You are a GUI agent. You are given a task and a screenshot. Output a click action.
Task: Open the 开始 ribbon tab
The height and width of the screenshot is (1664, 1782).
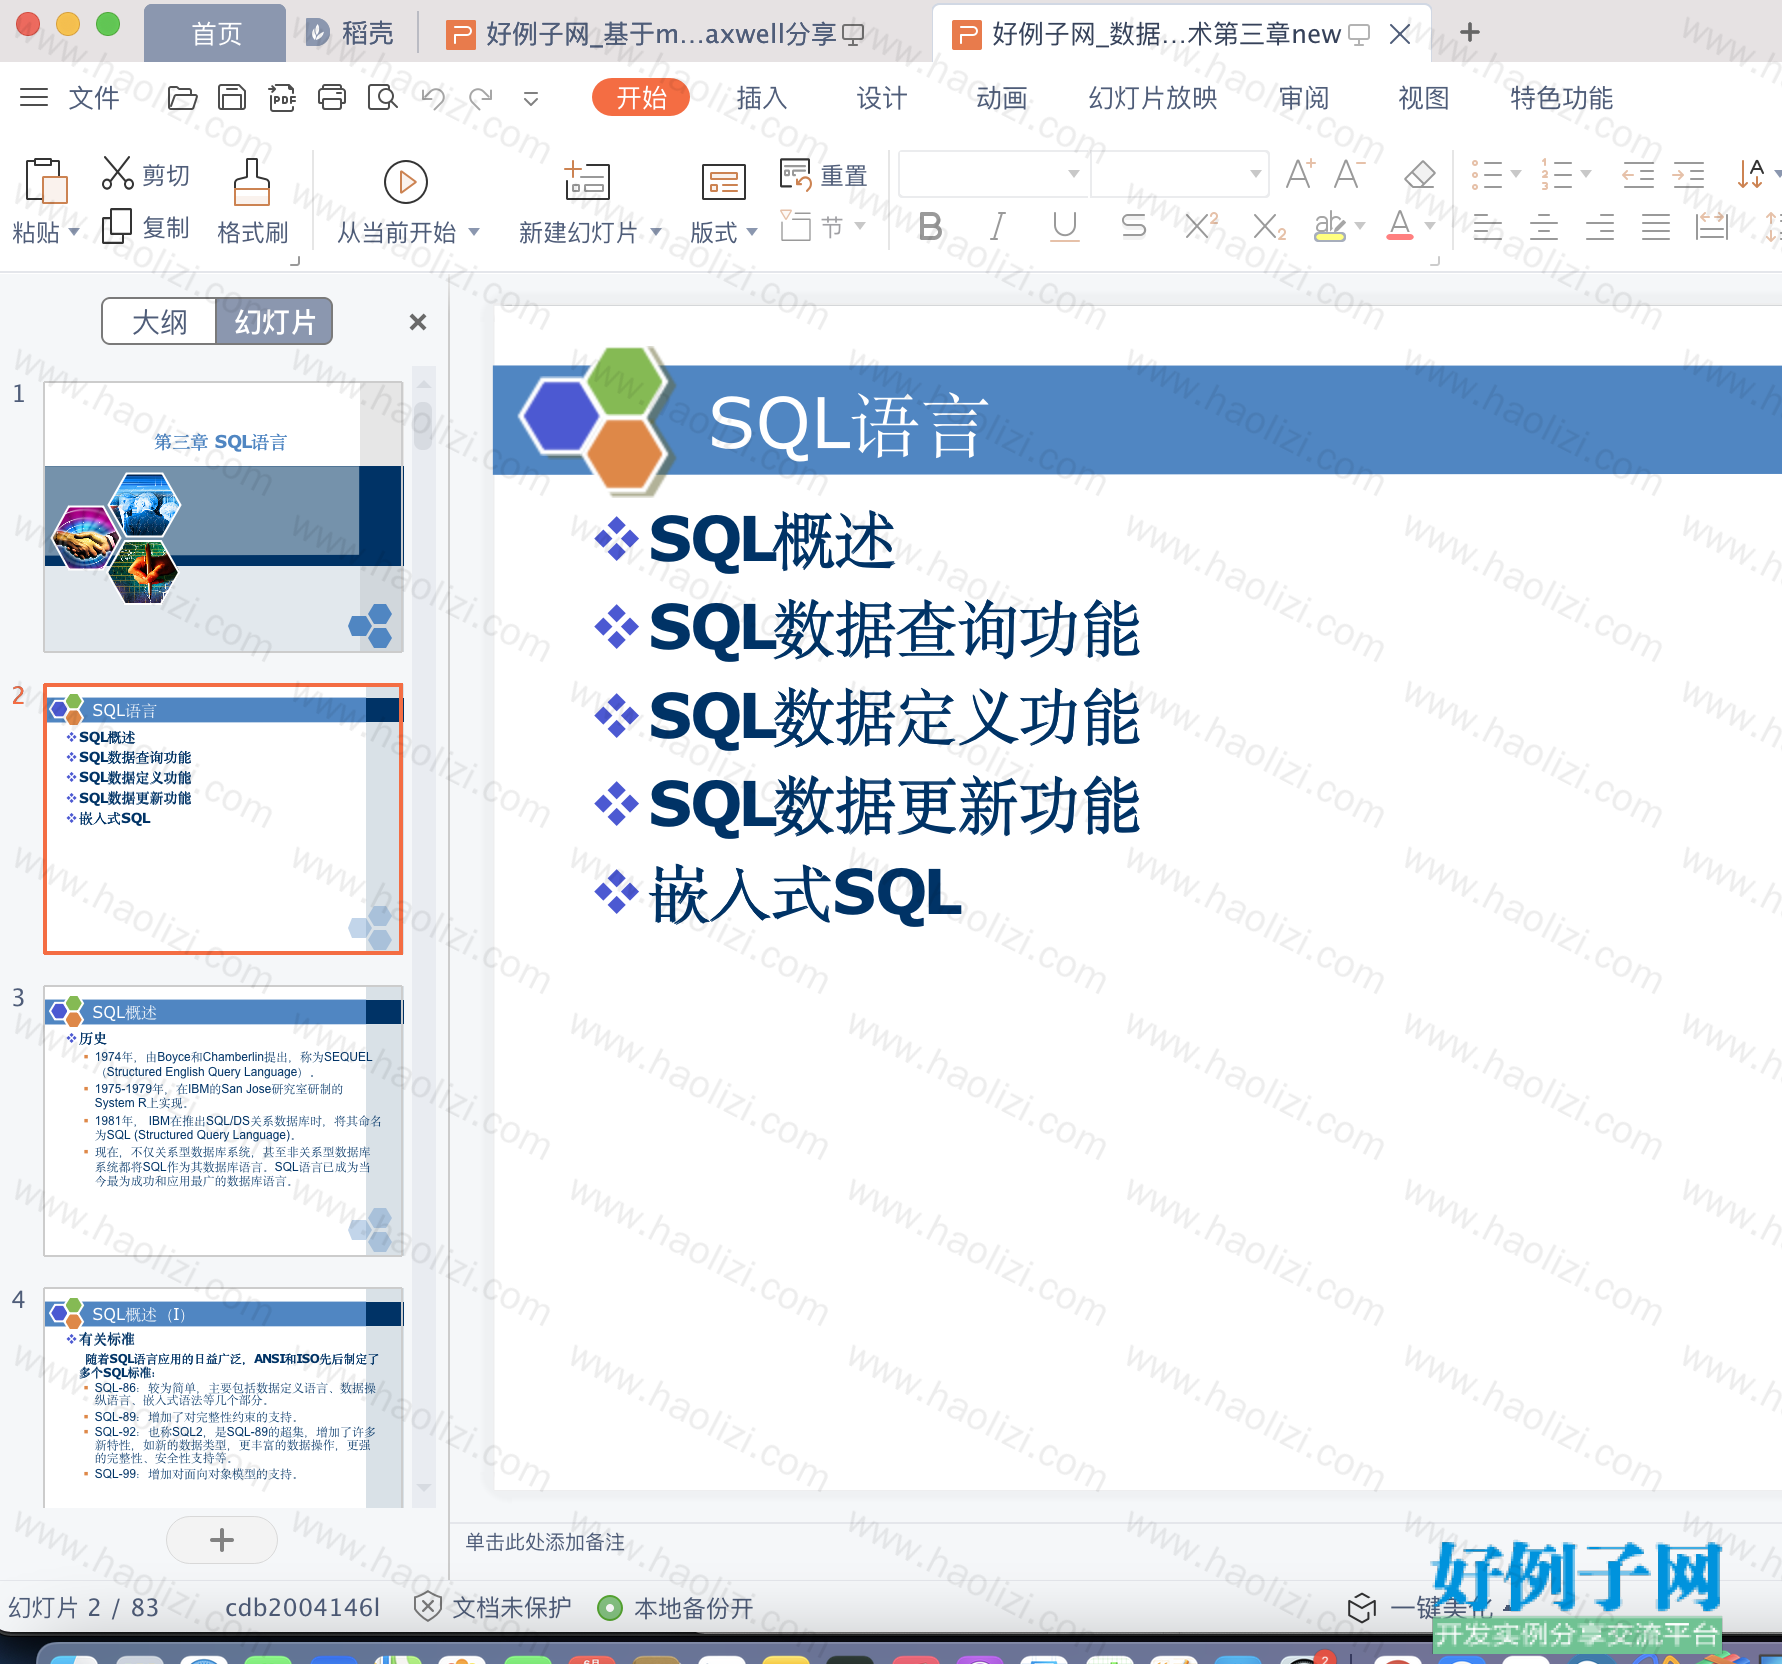coord(641,97)
